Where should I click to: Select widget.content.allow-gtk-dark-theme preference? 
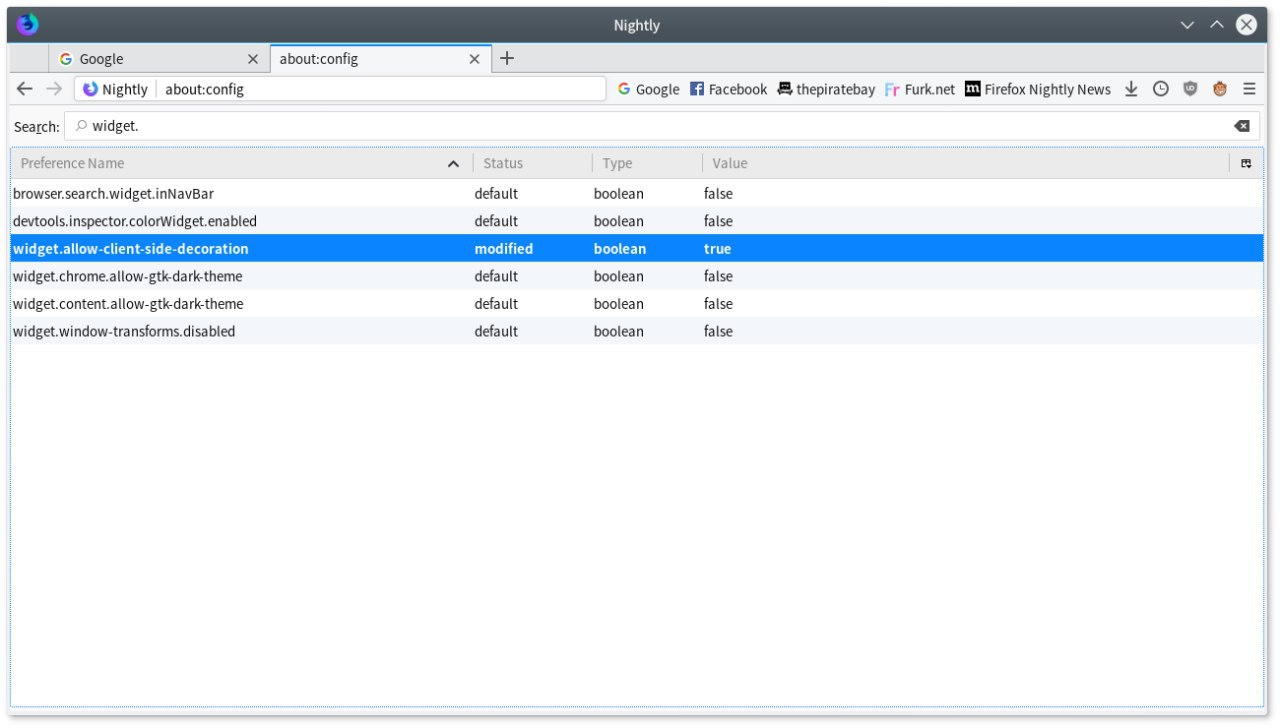(637, 303)
